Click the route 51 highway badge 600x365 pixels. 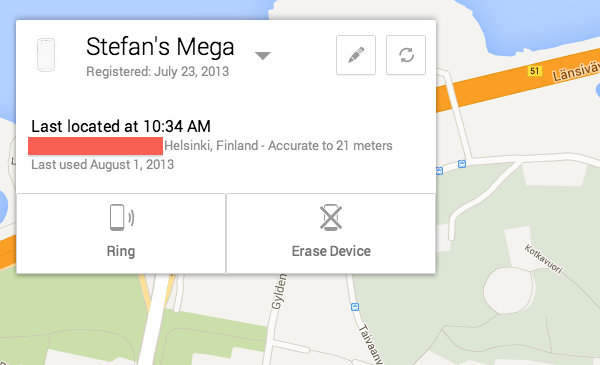(x=534, y=71)
